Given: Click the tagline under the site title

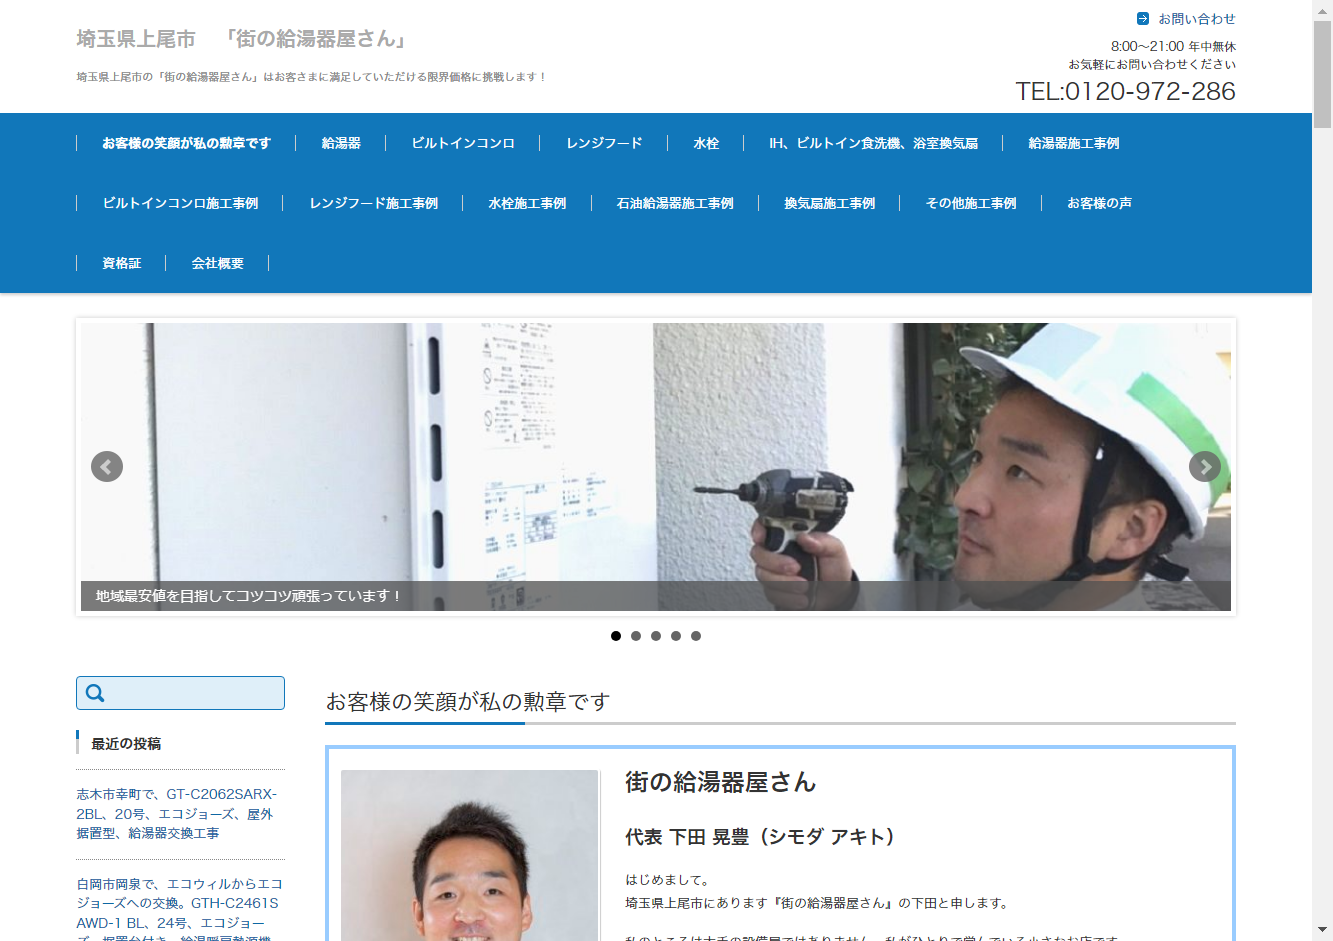Looking at the screenshot, I should coord(312,77).
